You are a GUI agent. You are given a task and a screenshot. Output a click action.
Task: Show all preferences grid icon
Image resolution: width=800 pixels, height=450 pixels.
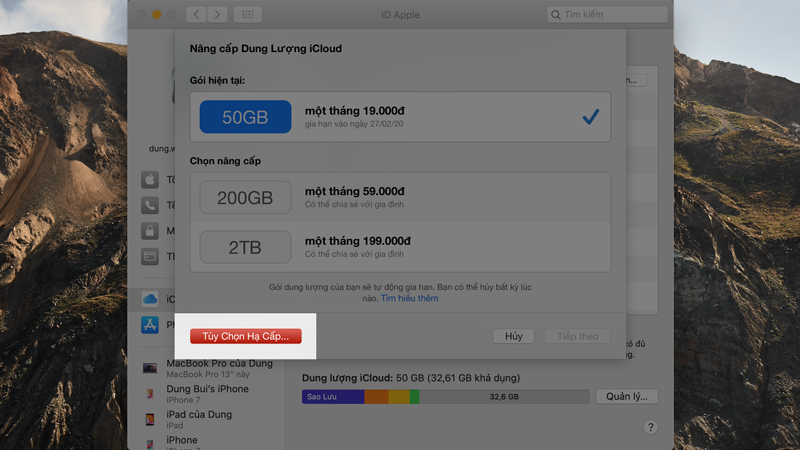click(x=247, y=14)
